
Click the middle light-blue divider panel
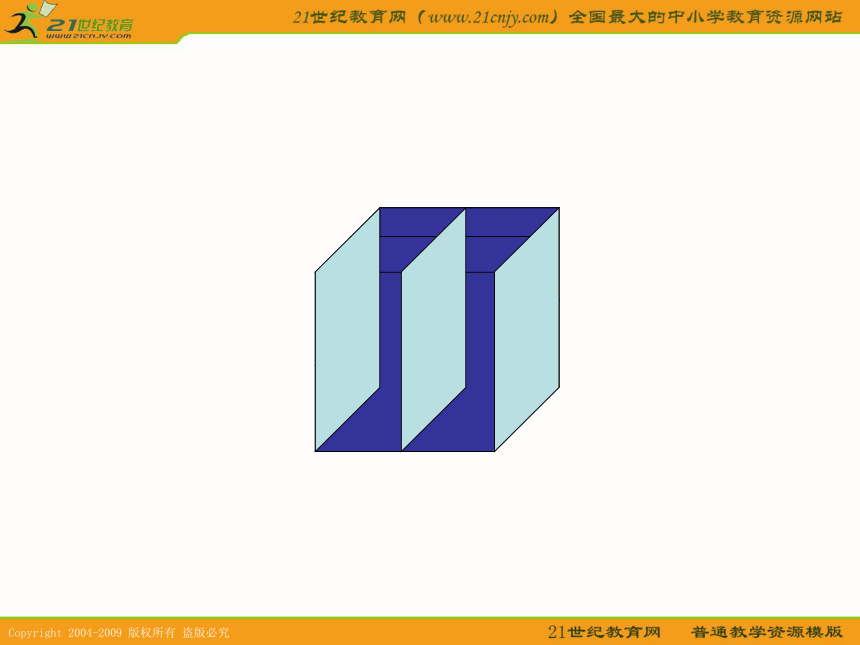click(433, 329)
